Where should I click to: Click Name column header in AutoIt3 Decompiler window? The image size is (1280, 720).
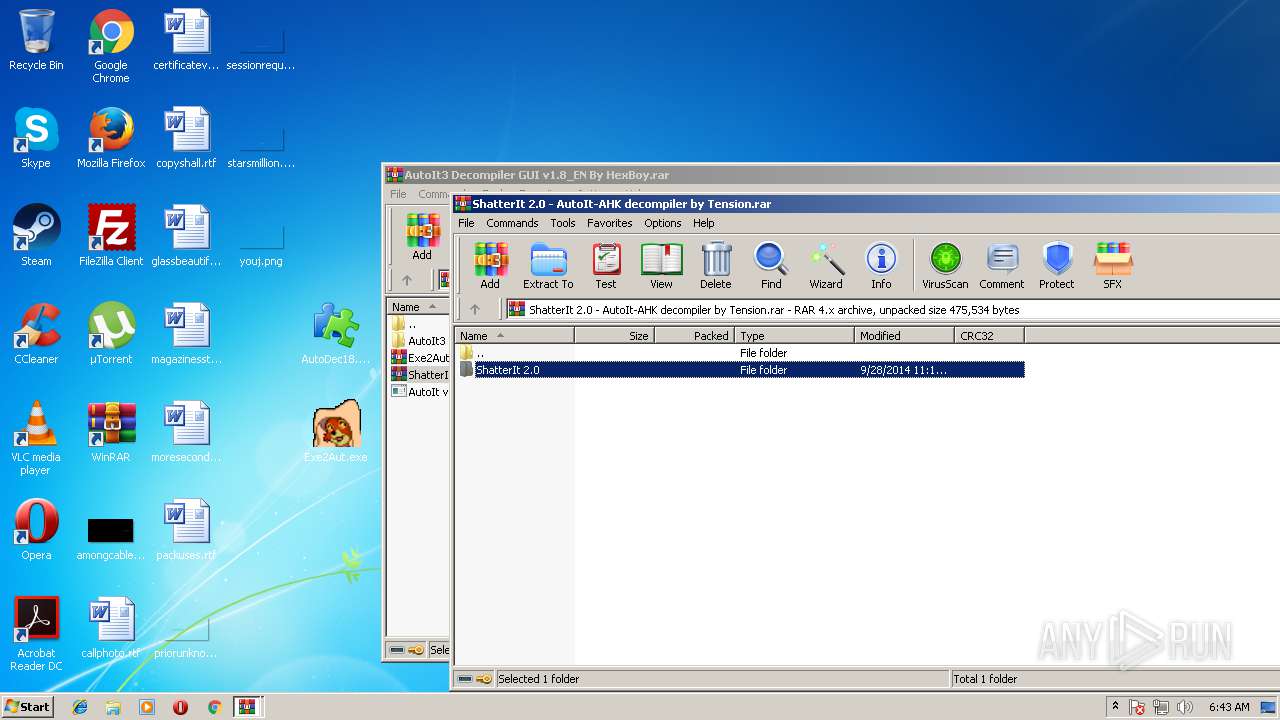[418, 307]
